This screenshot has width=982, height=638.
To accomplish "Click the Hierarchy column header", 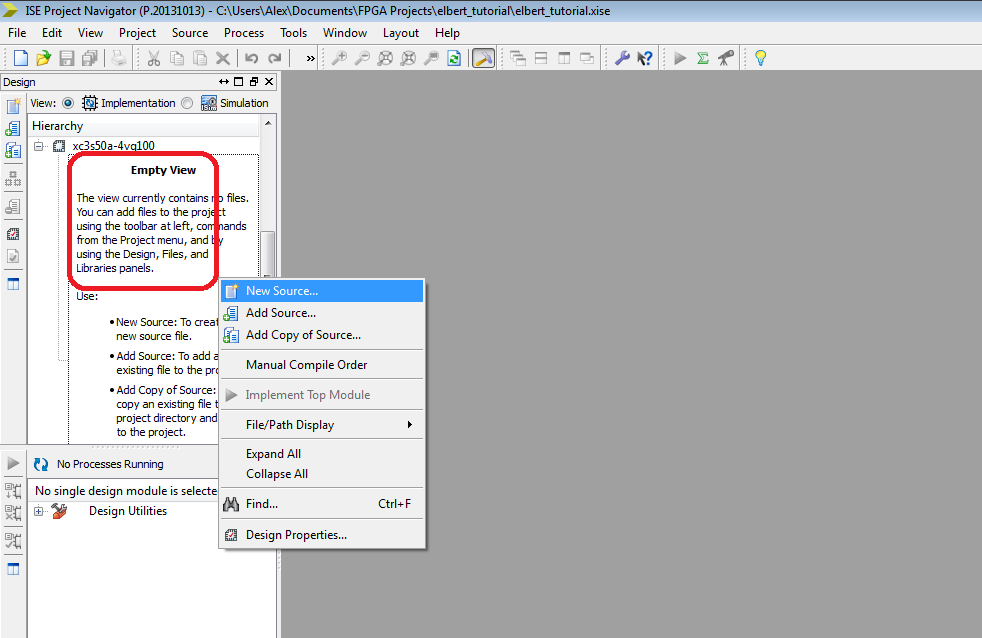I will [144, 126].
